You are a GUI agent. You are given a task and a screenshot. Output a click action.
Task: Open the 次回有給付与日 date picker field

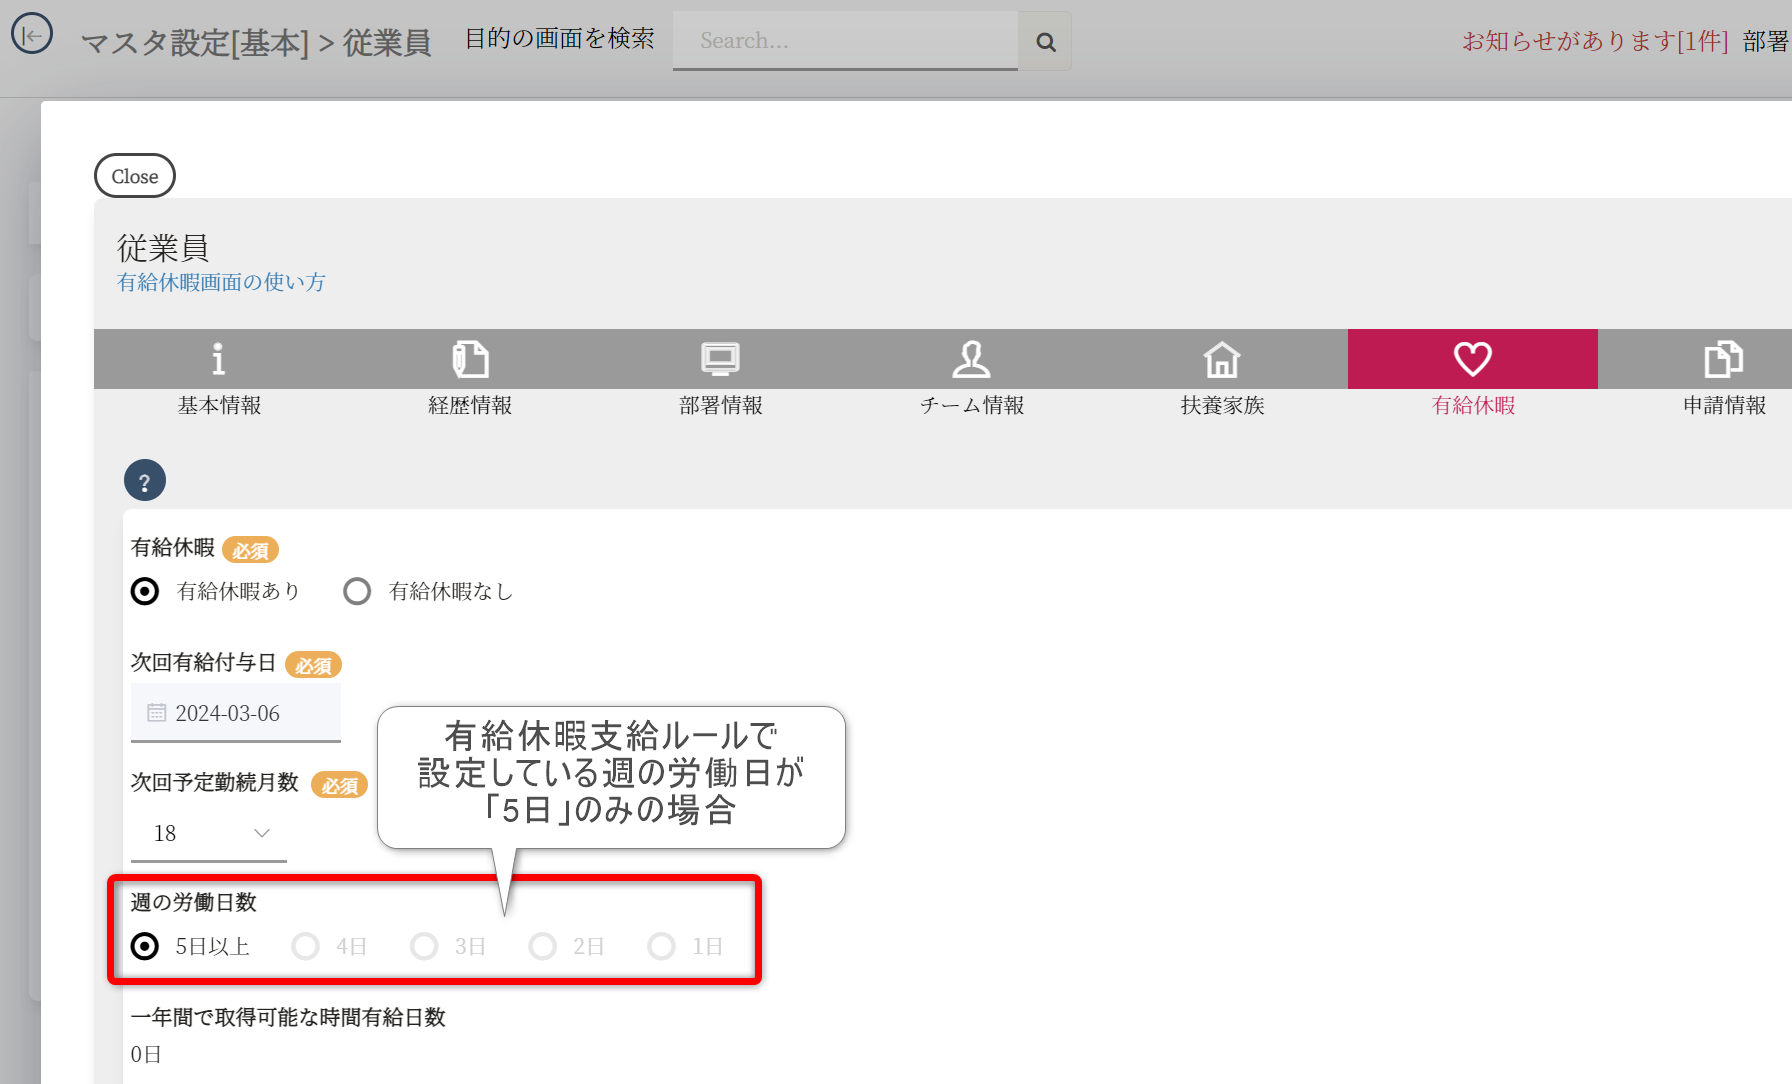236,713
